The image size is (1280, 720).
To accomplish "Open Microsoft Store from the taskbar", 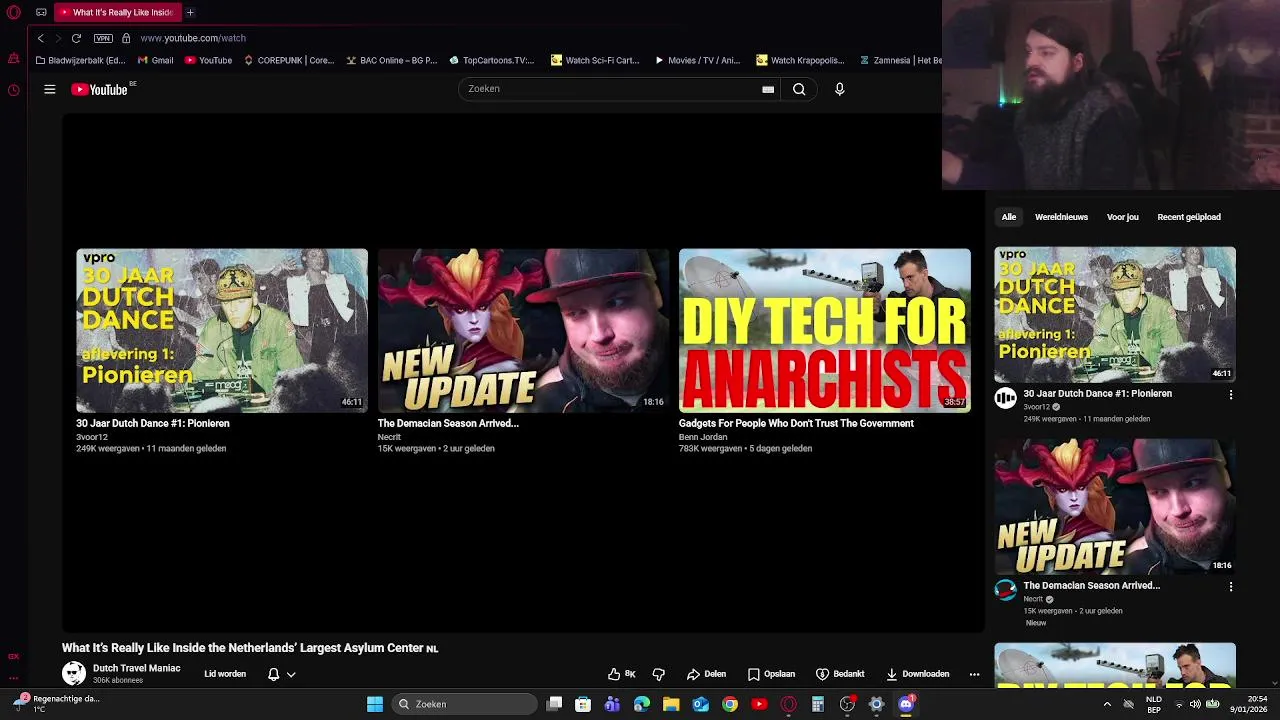I will click(583, 704).
